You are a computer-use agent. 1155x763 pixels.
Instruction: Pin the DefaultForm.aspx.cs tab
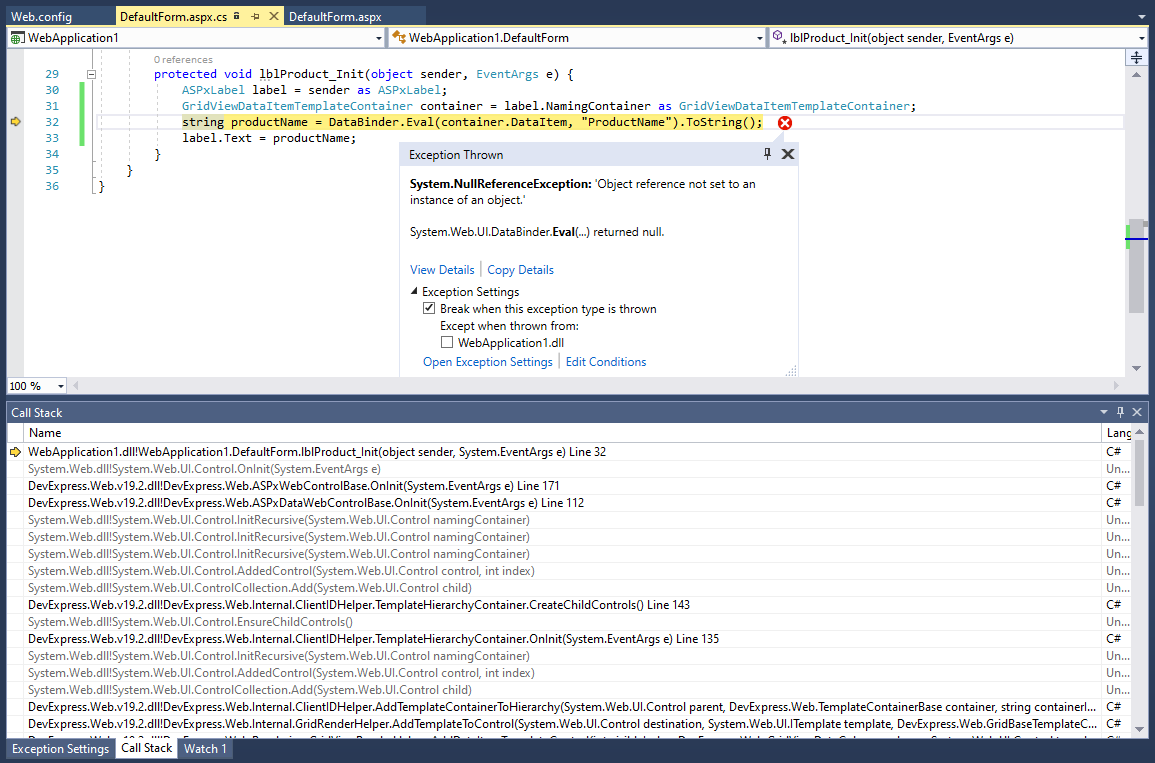coord(256,17)
